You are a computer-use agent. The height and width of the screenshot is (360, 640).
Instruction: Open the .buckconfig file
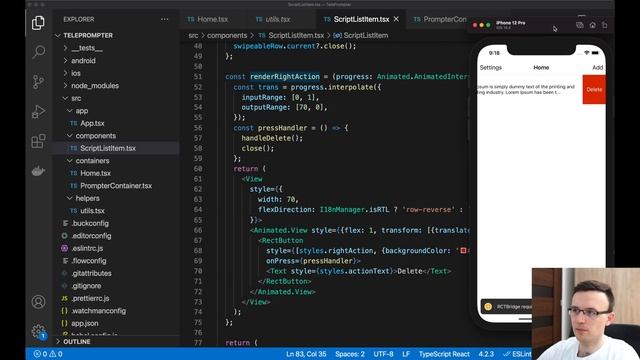[x=90, y=223]
